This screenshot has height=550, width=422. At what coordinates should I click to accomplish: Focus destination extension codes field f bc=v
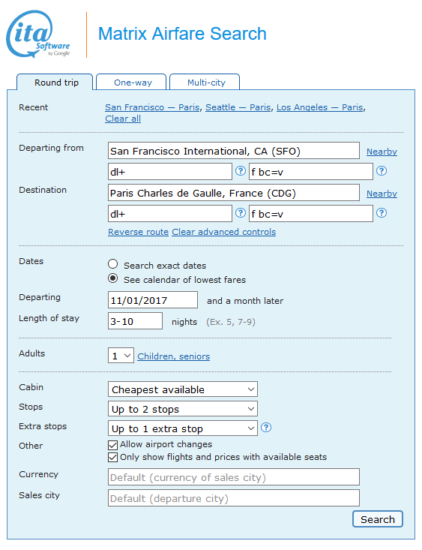311,214
